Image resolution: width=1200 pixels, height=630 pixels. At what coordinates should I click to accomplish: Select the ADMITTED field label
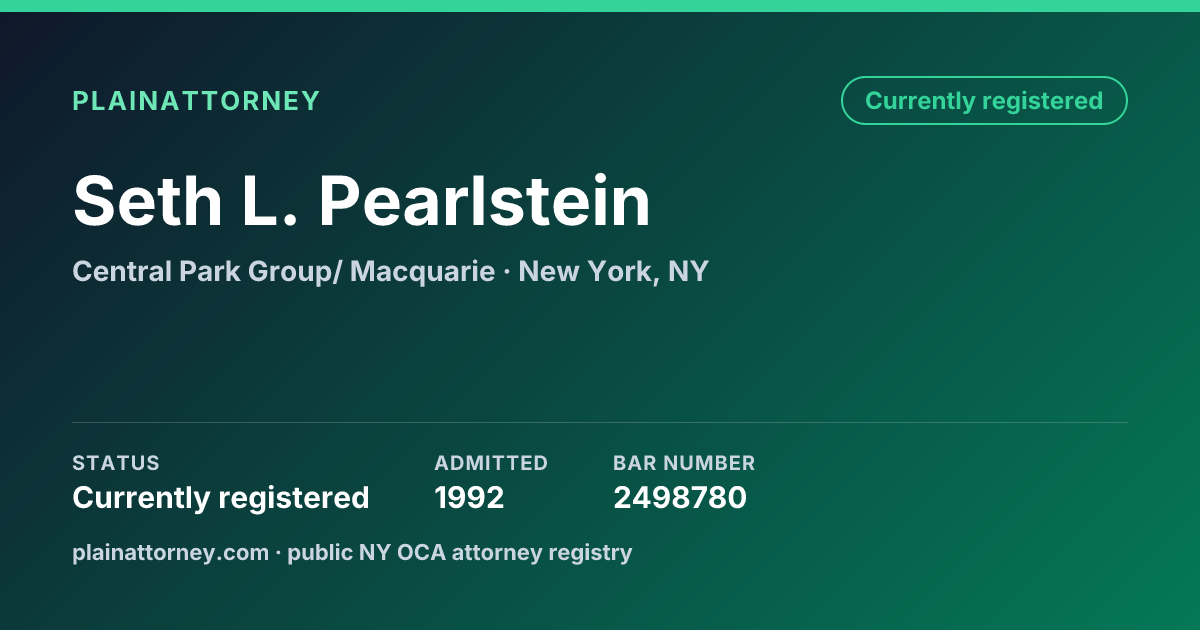pos(491,463)
